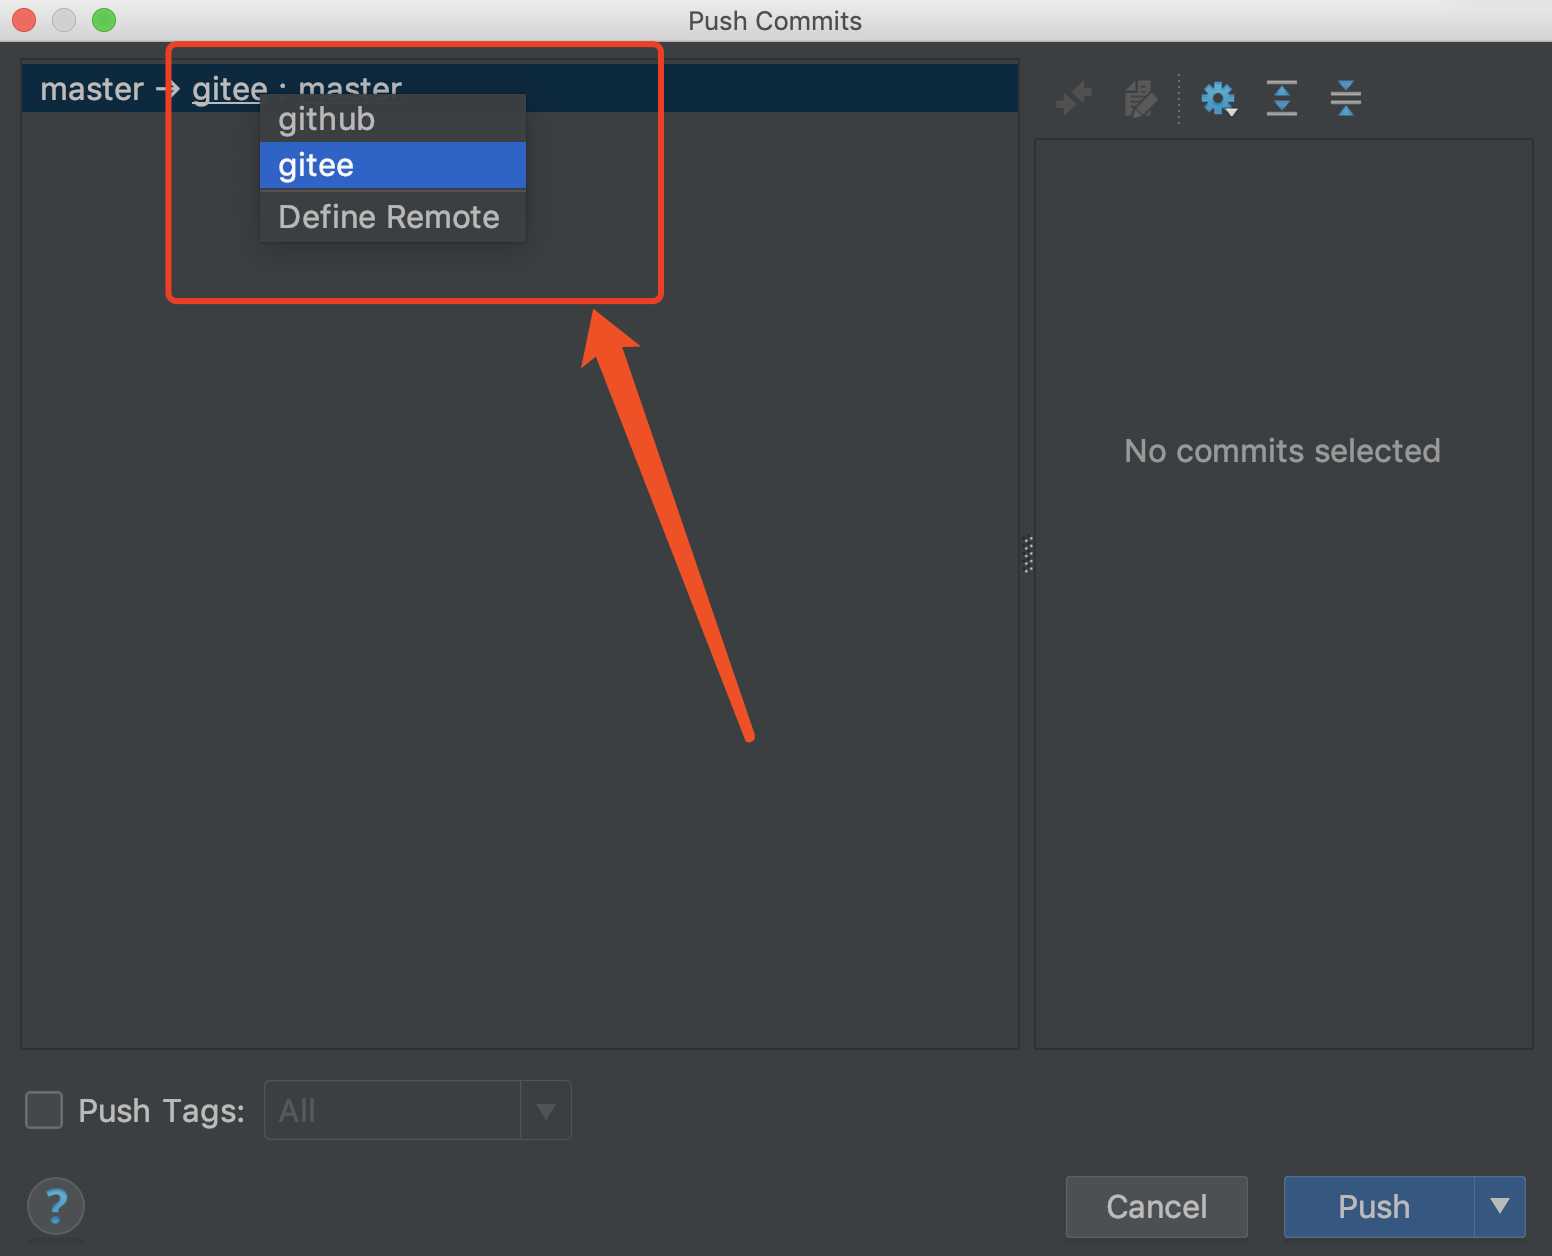
Task: Select github from the remote list
Action: pyautogui.click(x=393, y=119)
